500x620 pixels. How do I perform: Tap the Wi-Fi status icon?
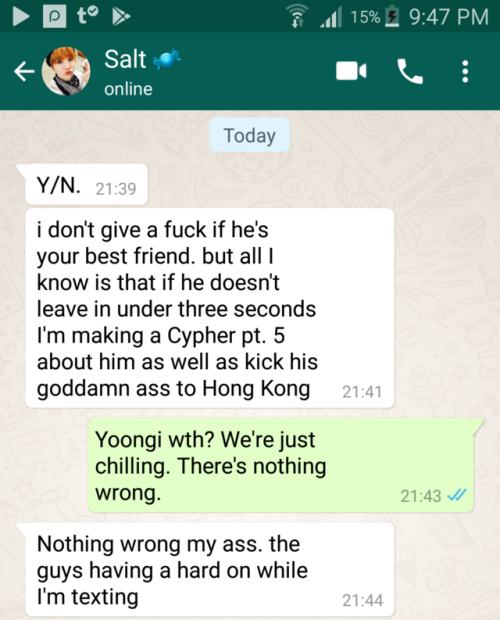coord(298,16)
